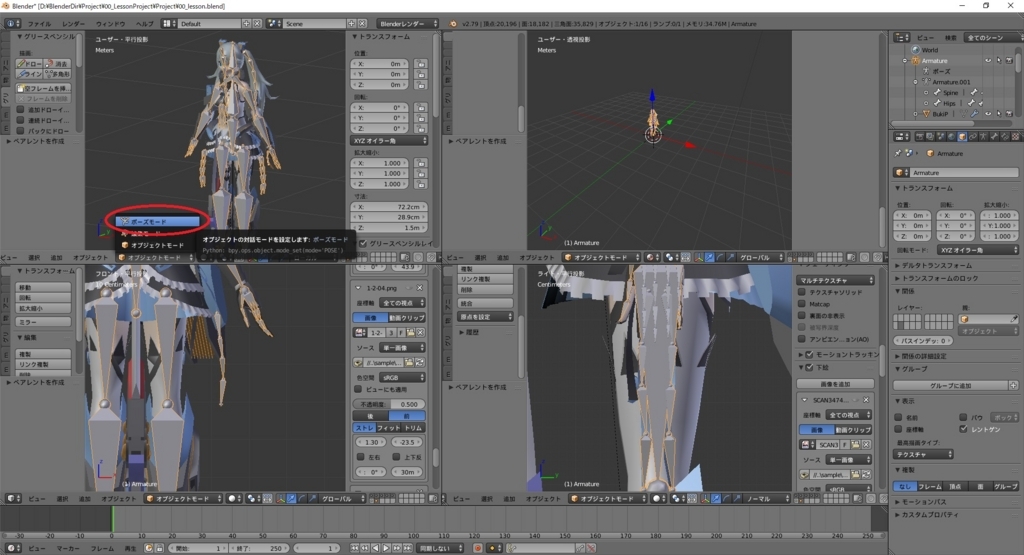
Task: Open the ウィンドウ menu
Action: click(x=110, y=24)
